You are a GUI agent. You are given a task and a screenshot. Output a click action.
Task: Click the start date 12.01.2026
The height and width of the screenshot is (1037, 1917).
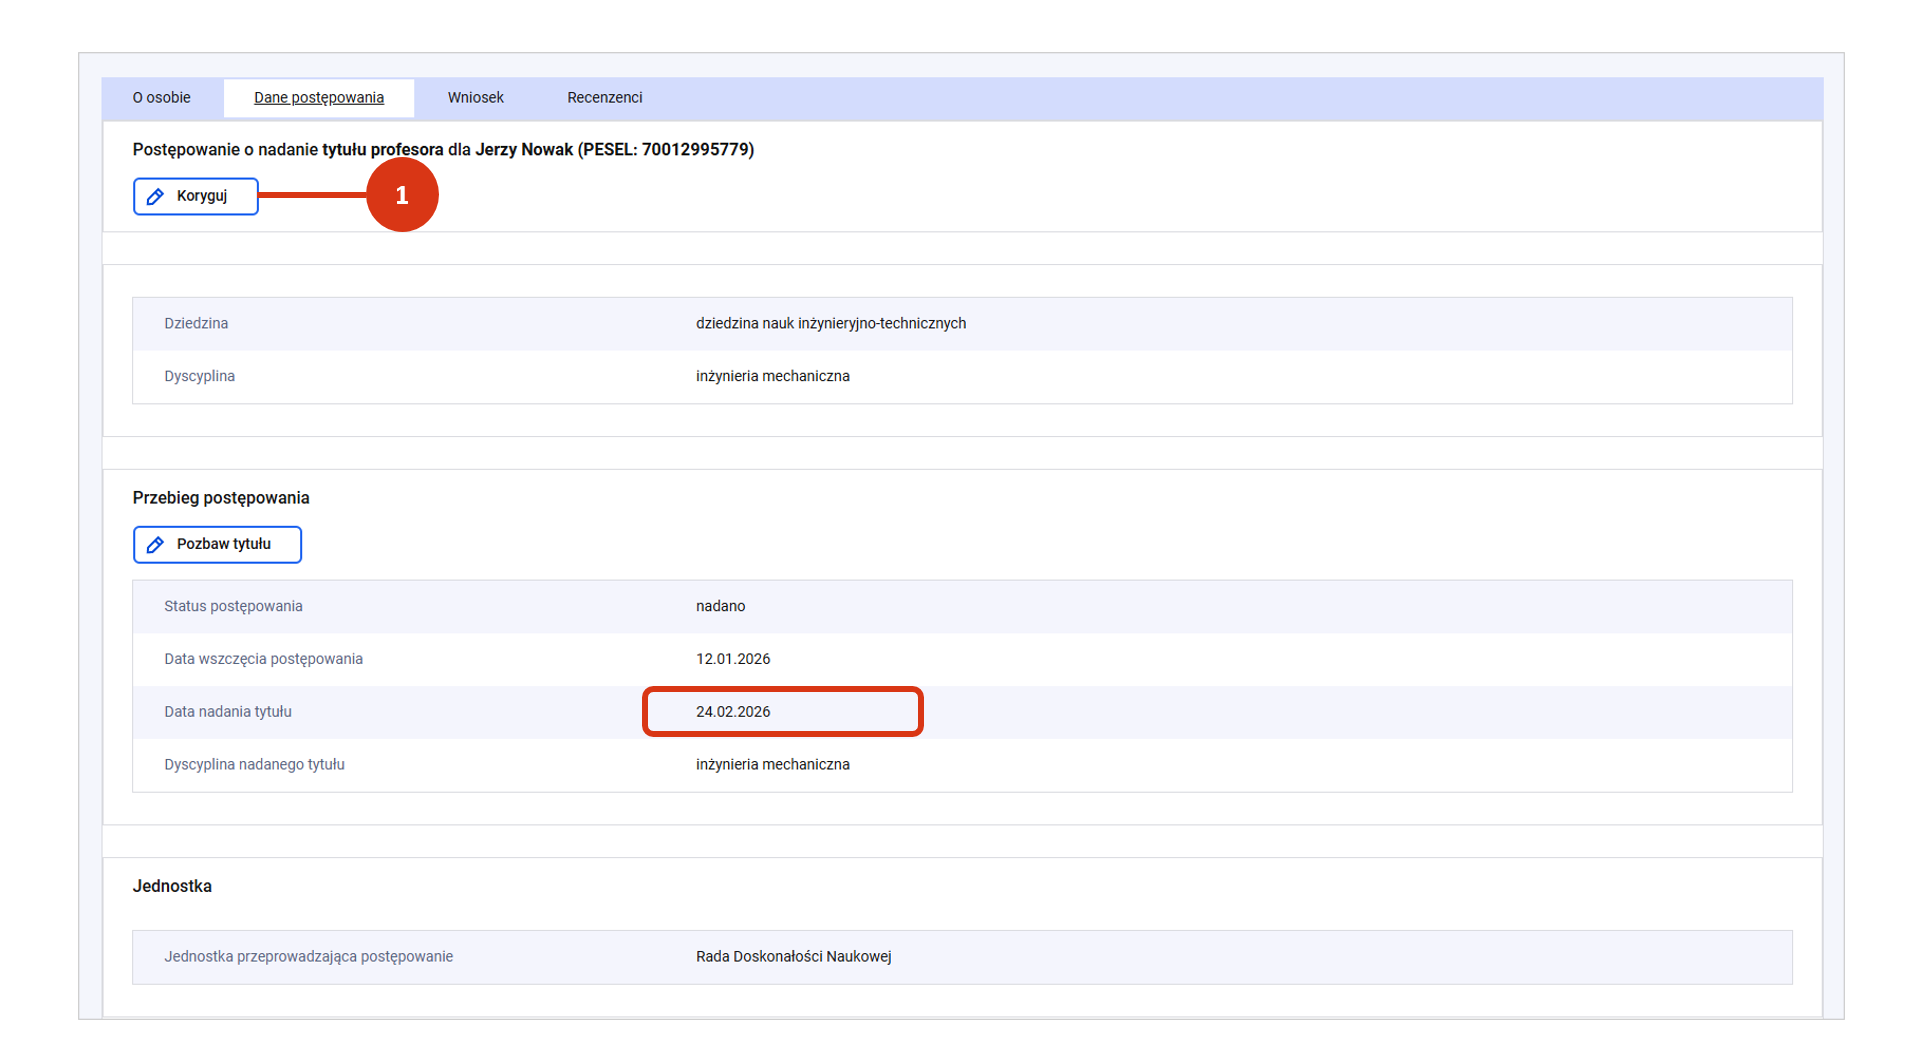(x=733, y=659)
